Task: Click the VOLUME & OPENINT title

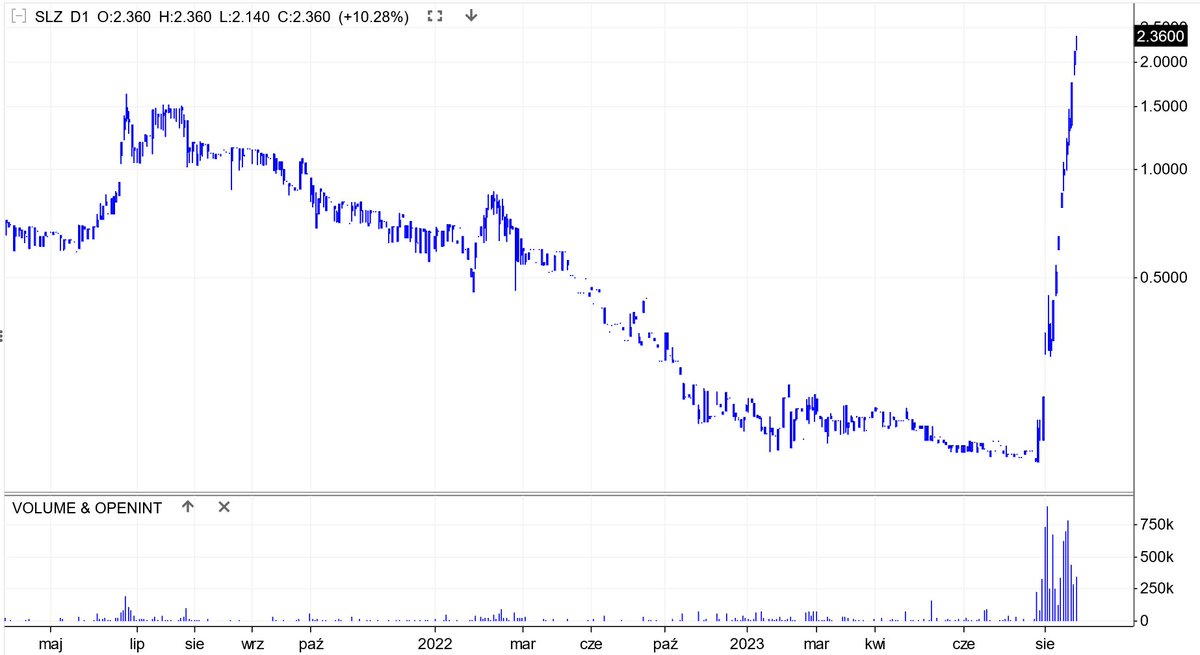Action: [87, 508]
